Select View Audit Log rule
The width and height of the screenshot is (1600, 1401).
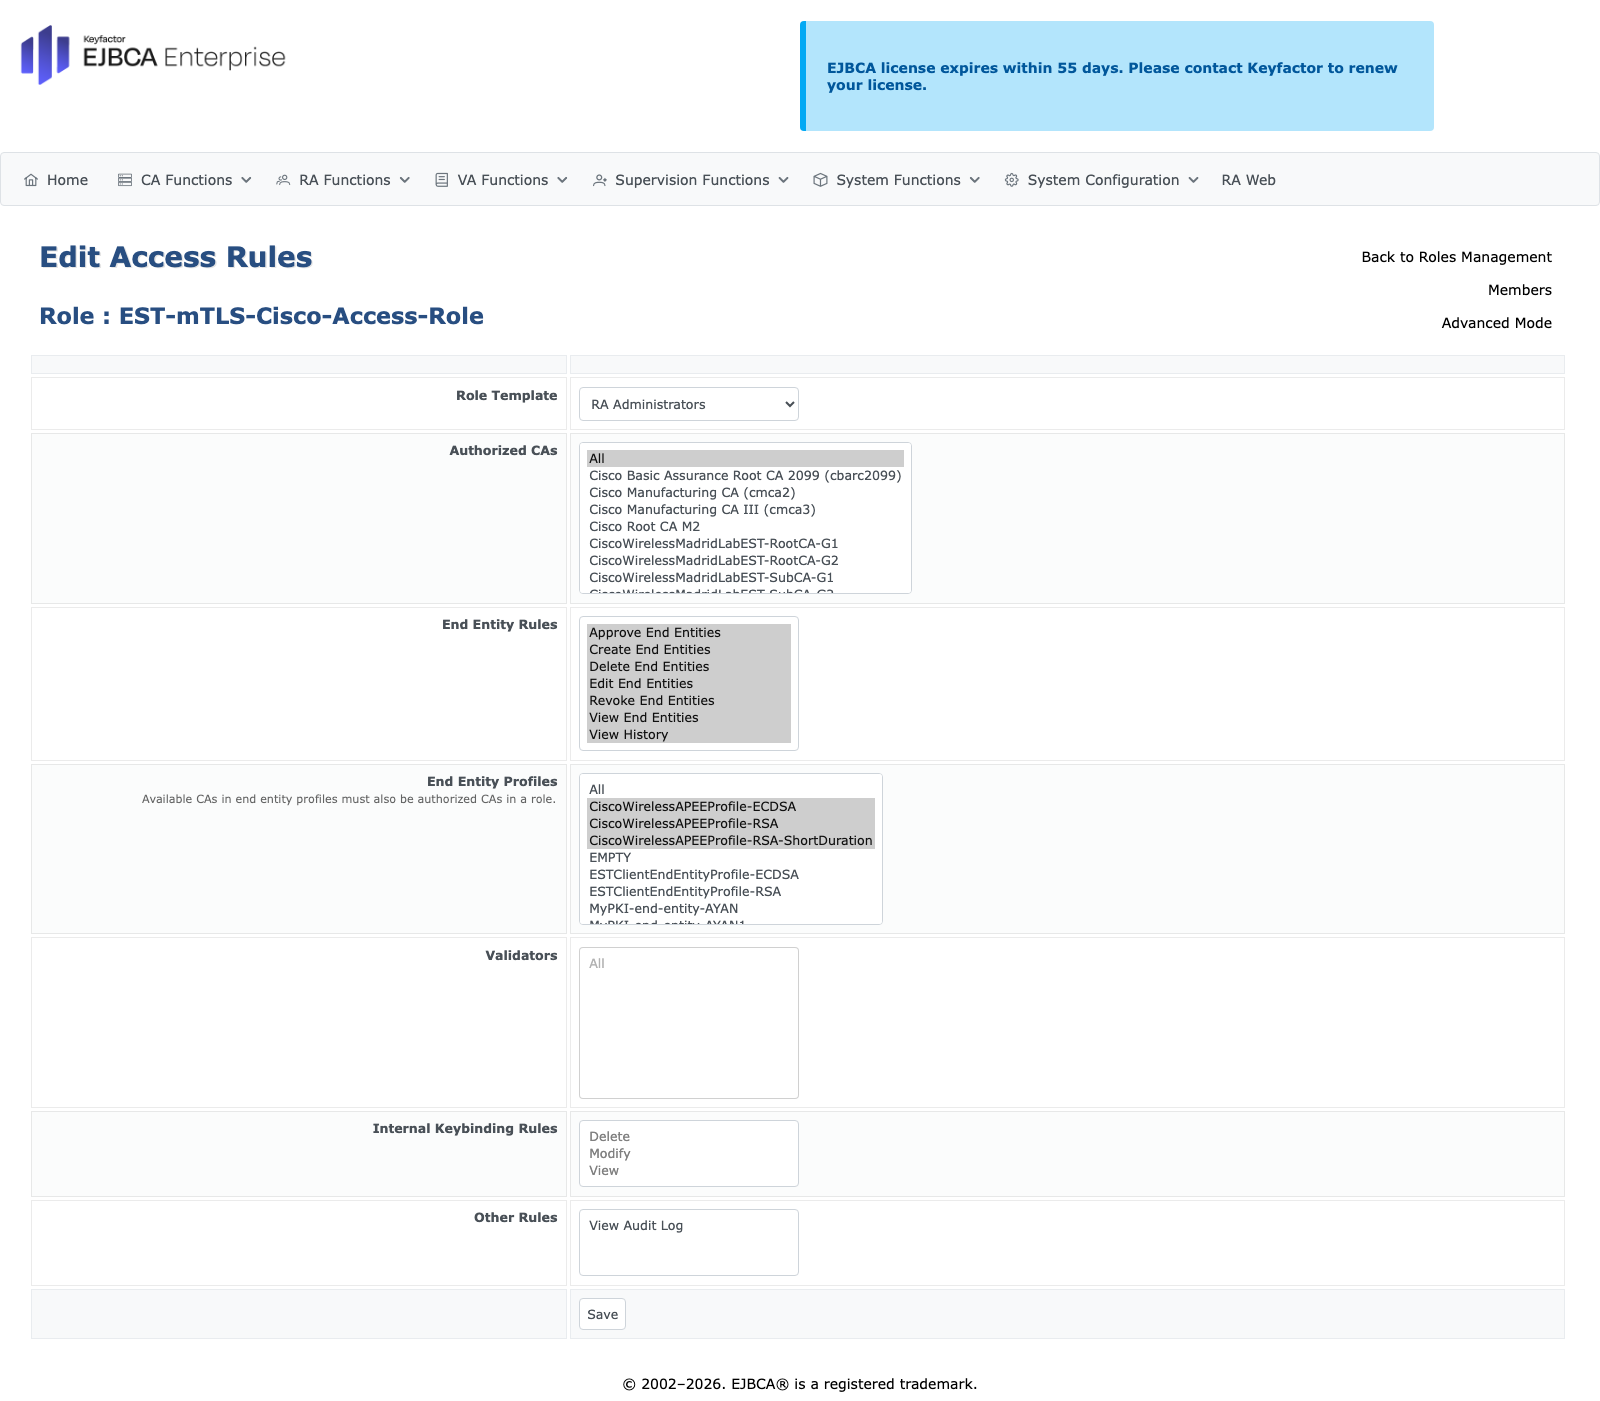(689, 1226)
